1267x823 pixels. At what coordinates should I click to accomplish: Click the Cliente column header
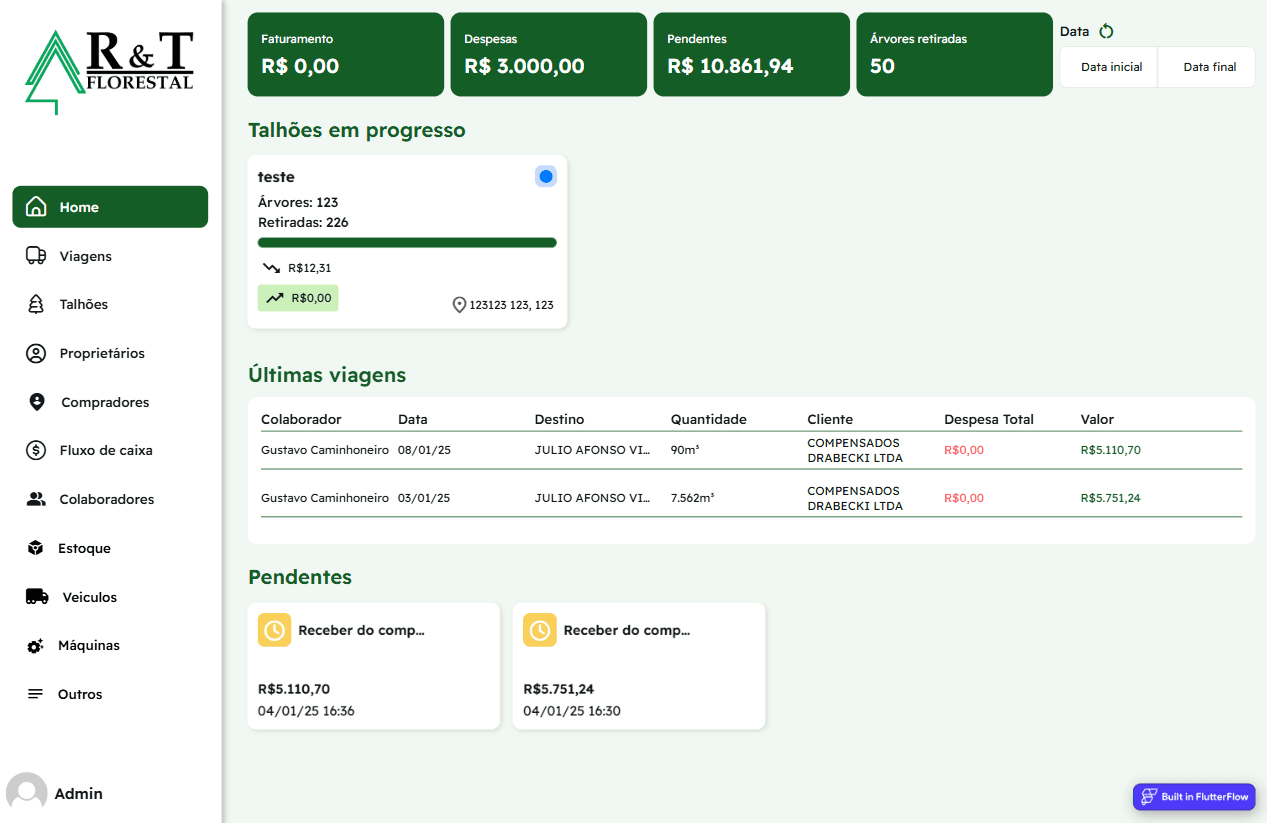830,419
